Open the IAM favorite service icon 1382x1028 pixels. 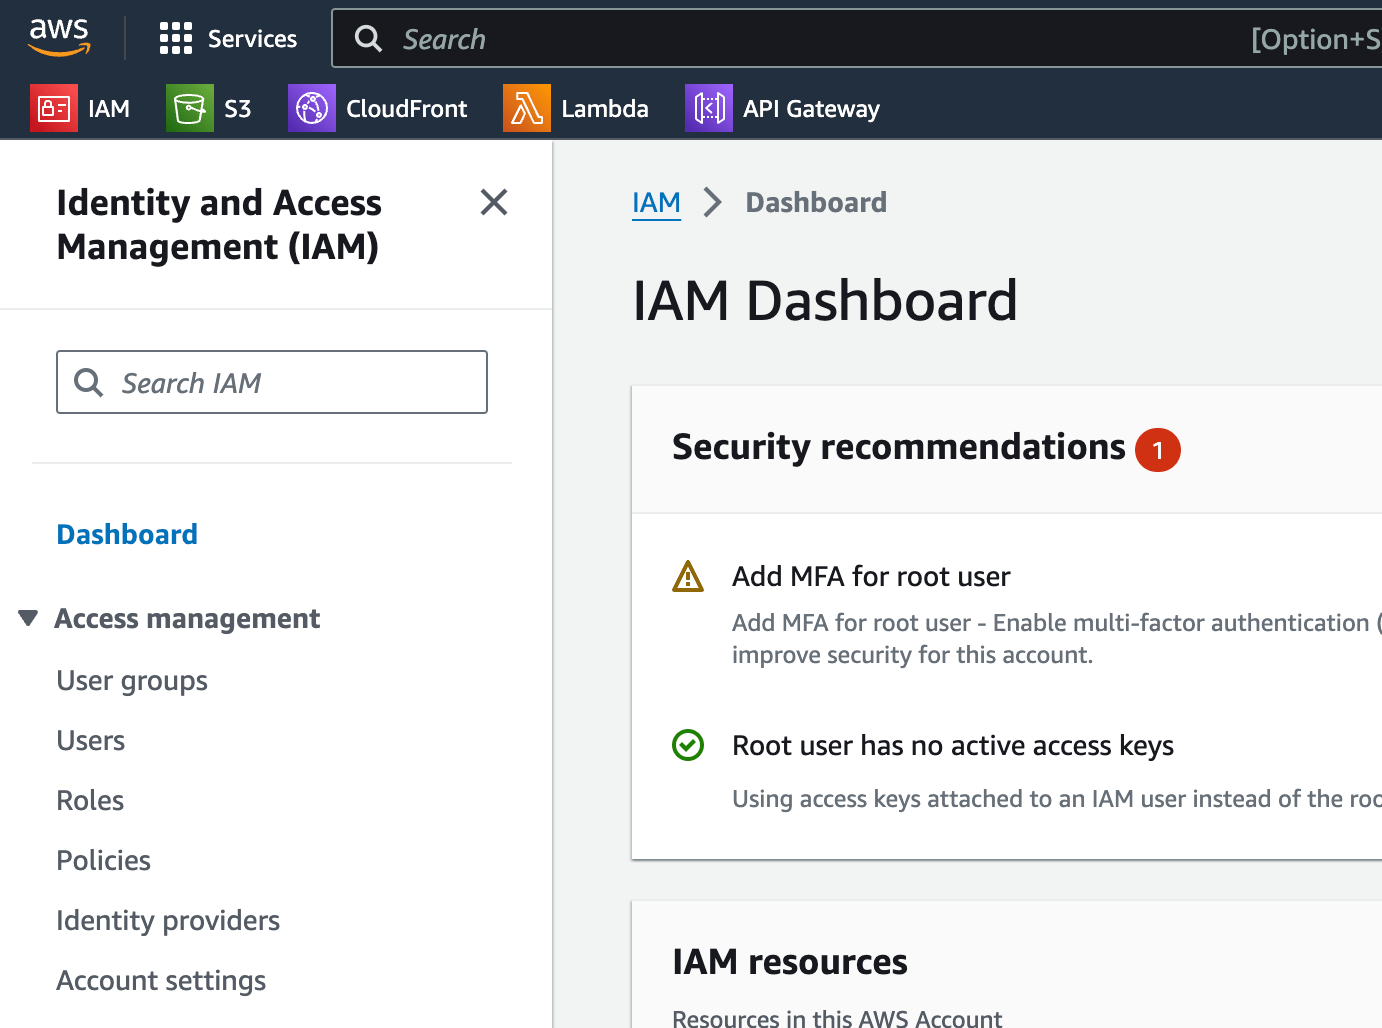54,108
